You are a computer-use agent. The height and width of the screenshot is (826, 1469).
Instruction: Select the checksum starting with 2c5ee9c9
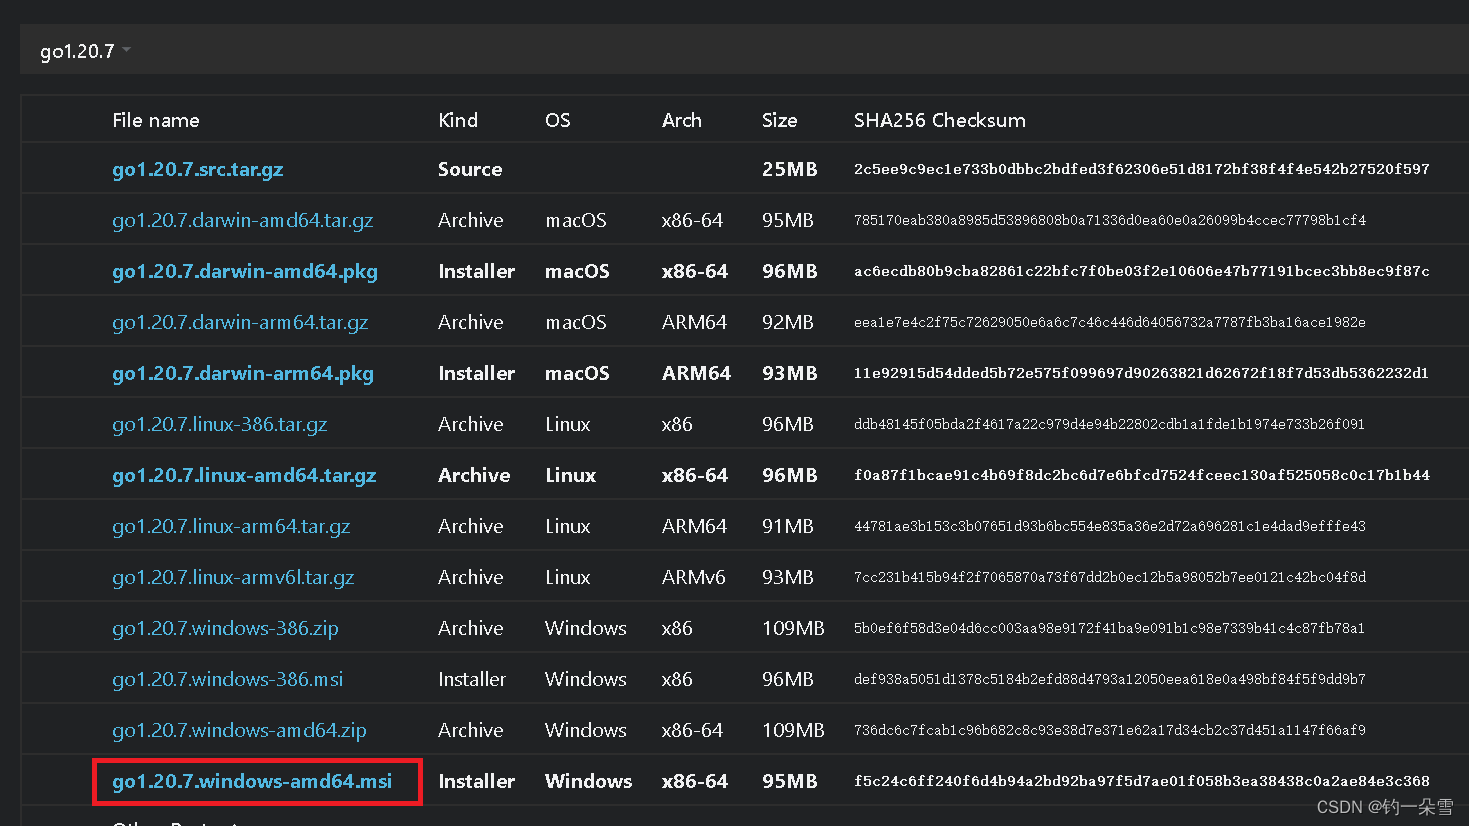[1142, 169]
